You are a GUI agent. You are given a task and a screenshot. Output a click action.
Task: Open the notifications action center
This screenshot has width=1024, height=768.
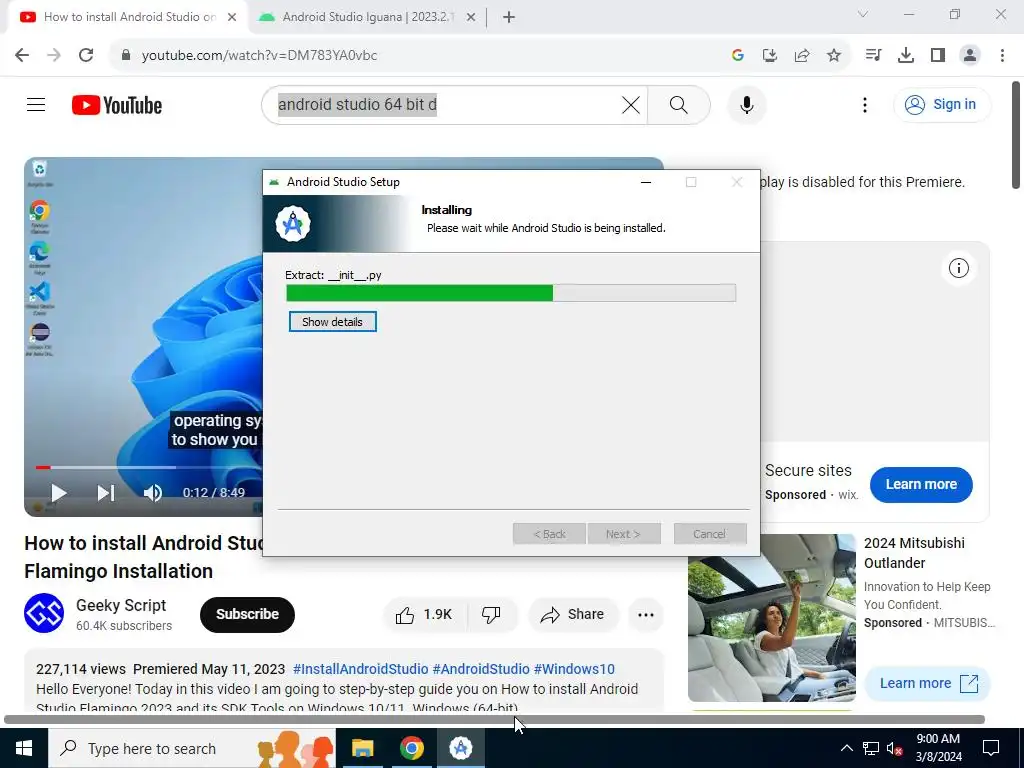coord(991,748)
